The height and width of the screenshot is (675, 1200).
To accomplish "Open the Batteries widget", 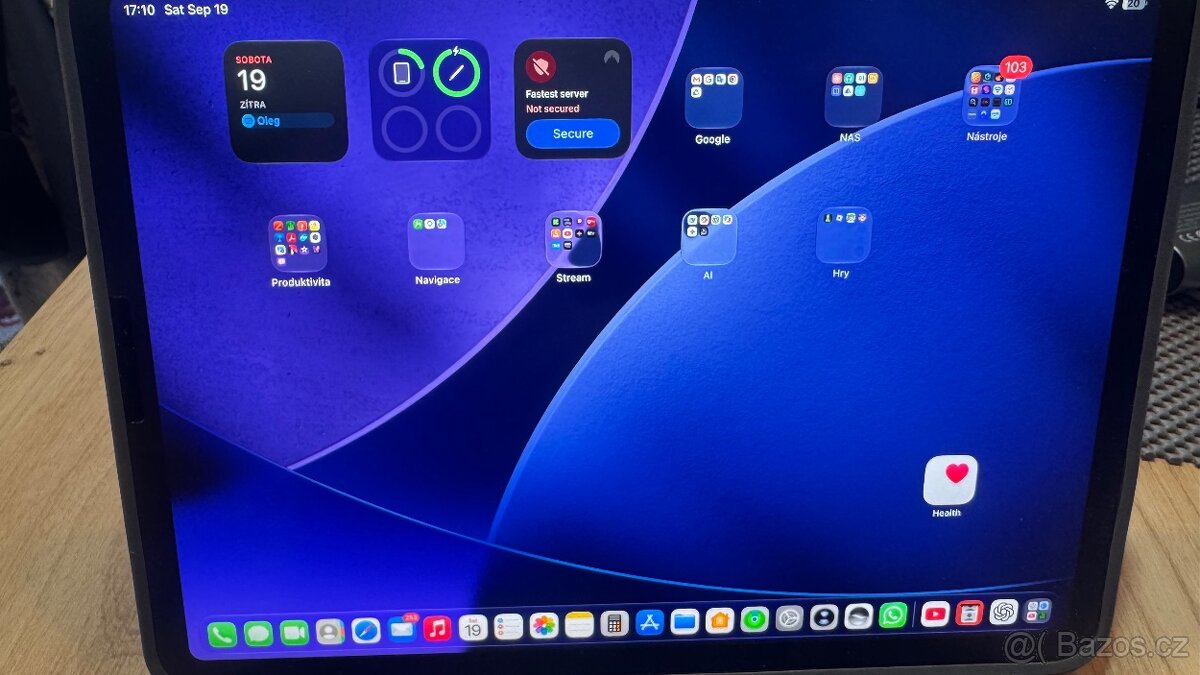I will [x=430, y=100].
